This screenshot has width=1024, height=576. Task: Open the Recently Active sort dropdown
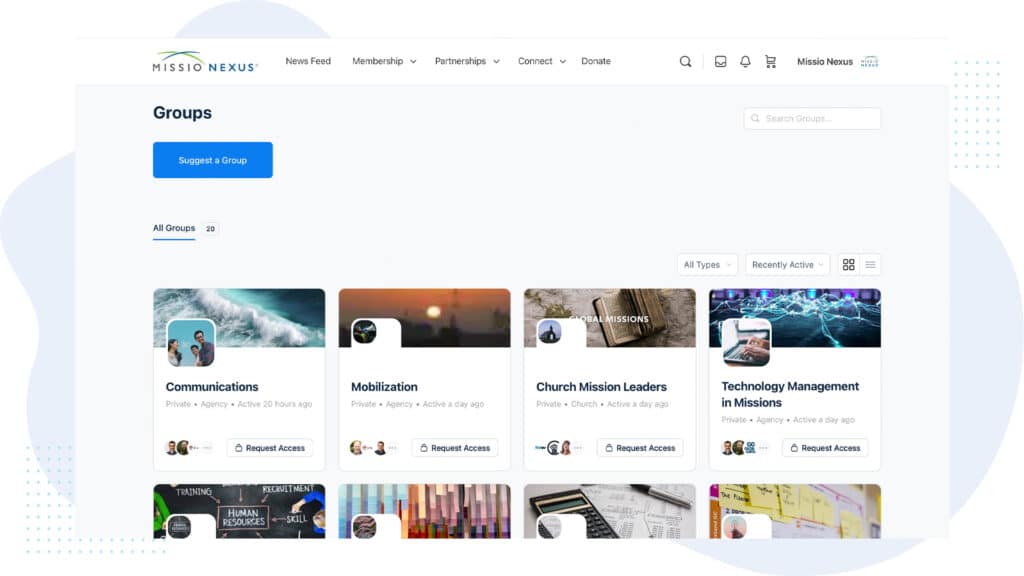pos(788,265)
